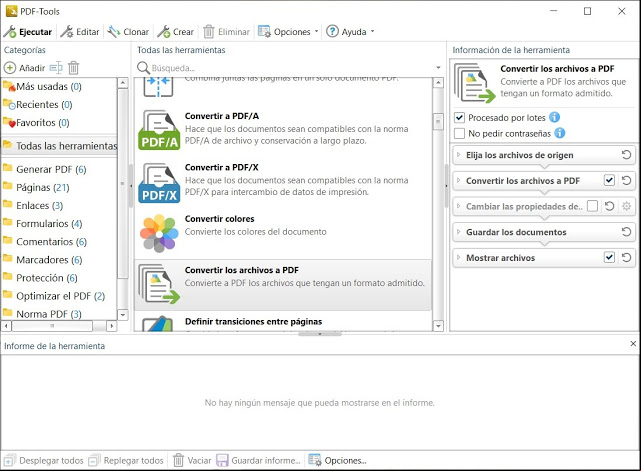Expand Convertir los archivos a PDF step
The height and width of the screenshot is (471, 641).
pyautogui.click(x=458, y=180)
